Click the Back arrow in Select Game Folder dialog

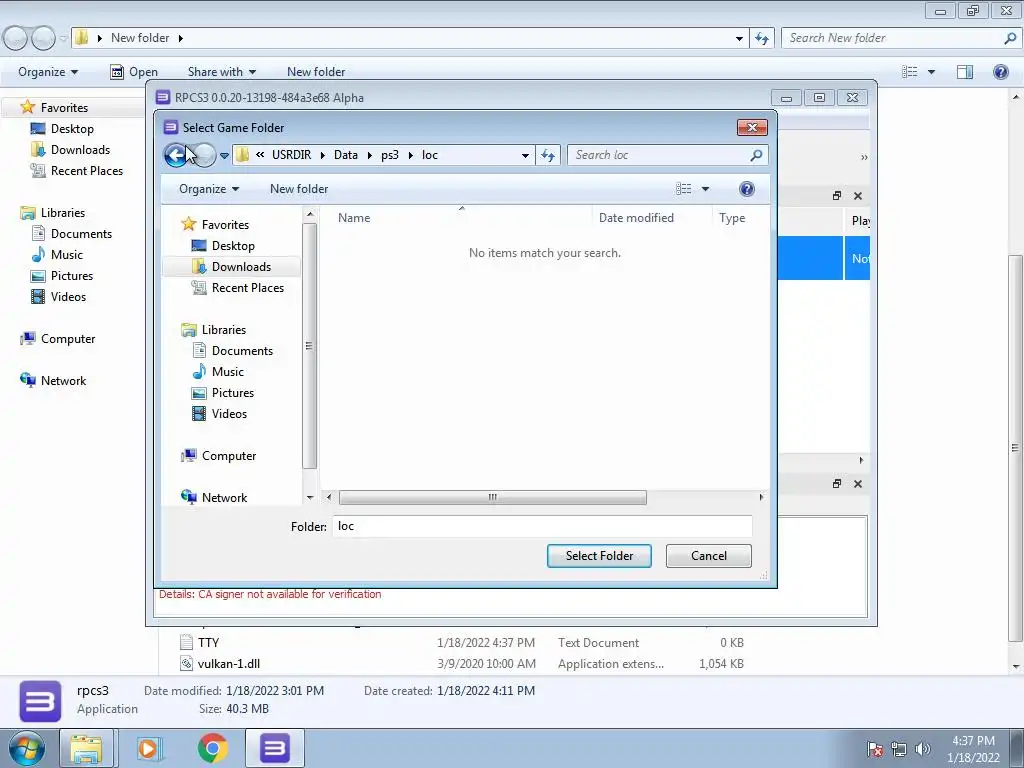coord(176,155)
